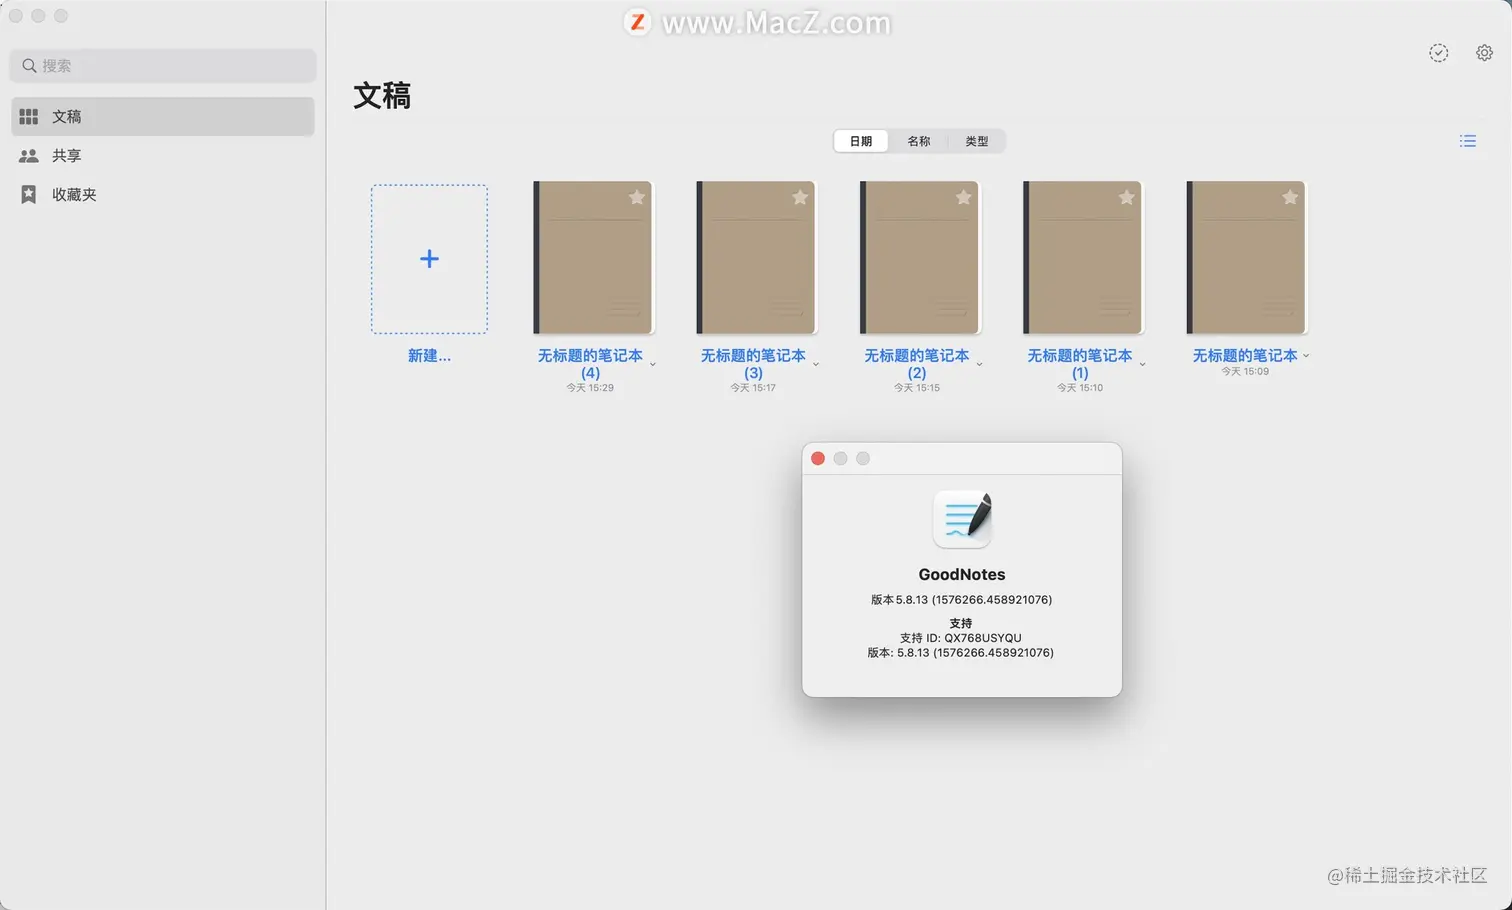Click the search magnifier icon in sidebar
The height and width of the screenshot is (910, 1512).
[x=29, y=66]
